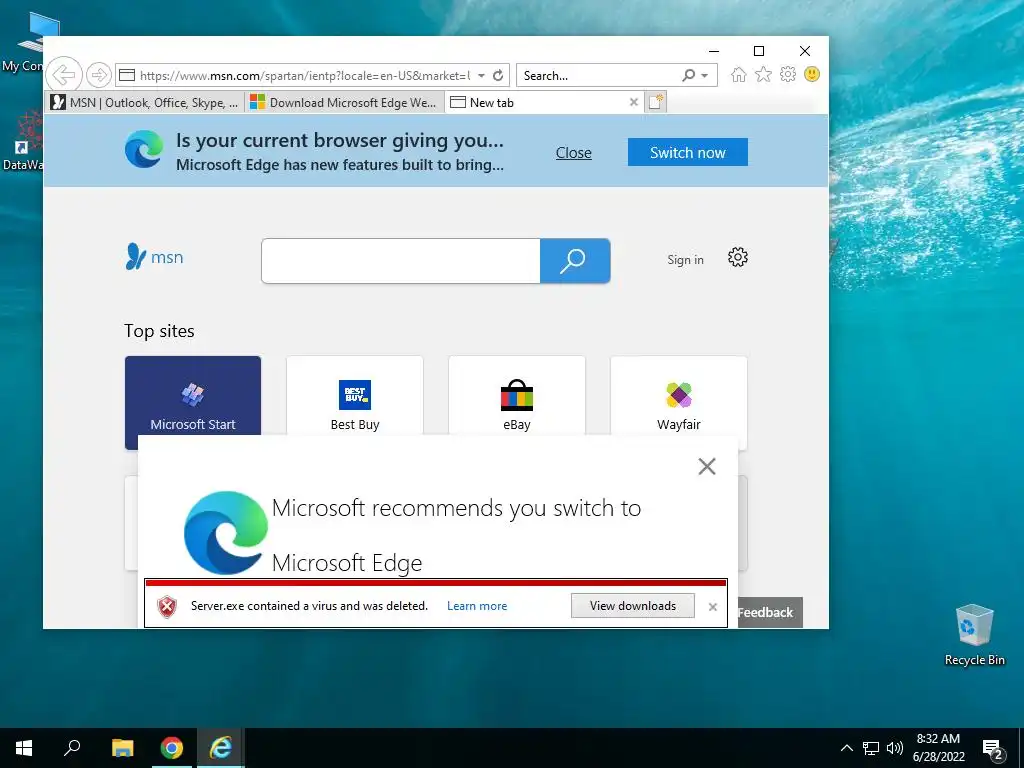The height and width of the screenshot is (768, 1024).
Task: Switch to MSN | Outlook, Office tab
Action: click(146, 103)
